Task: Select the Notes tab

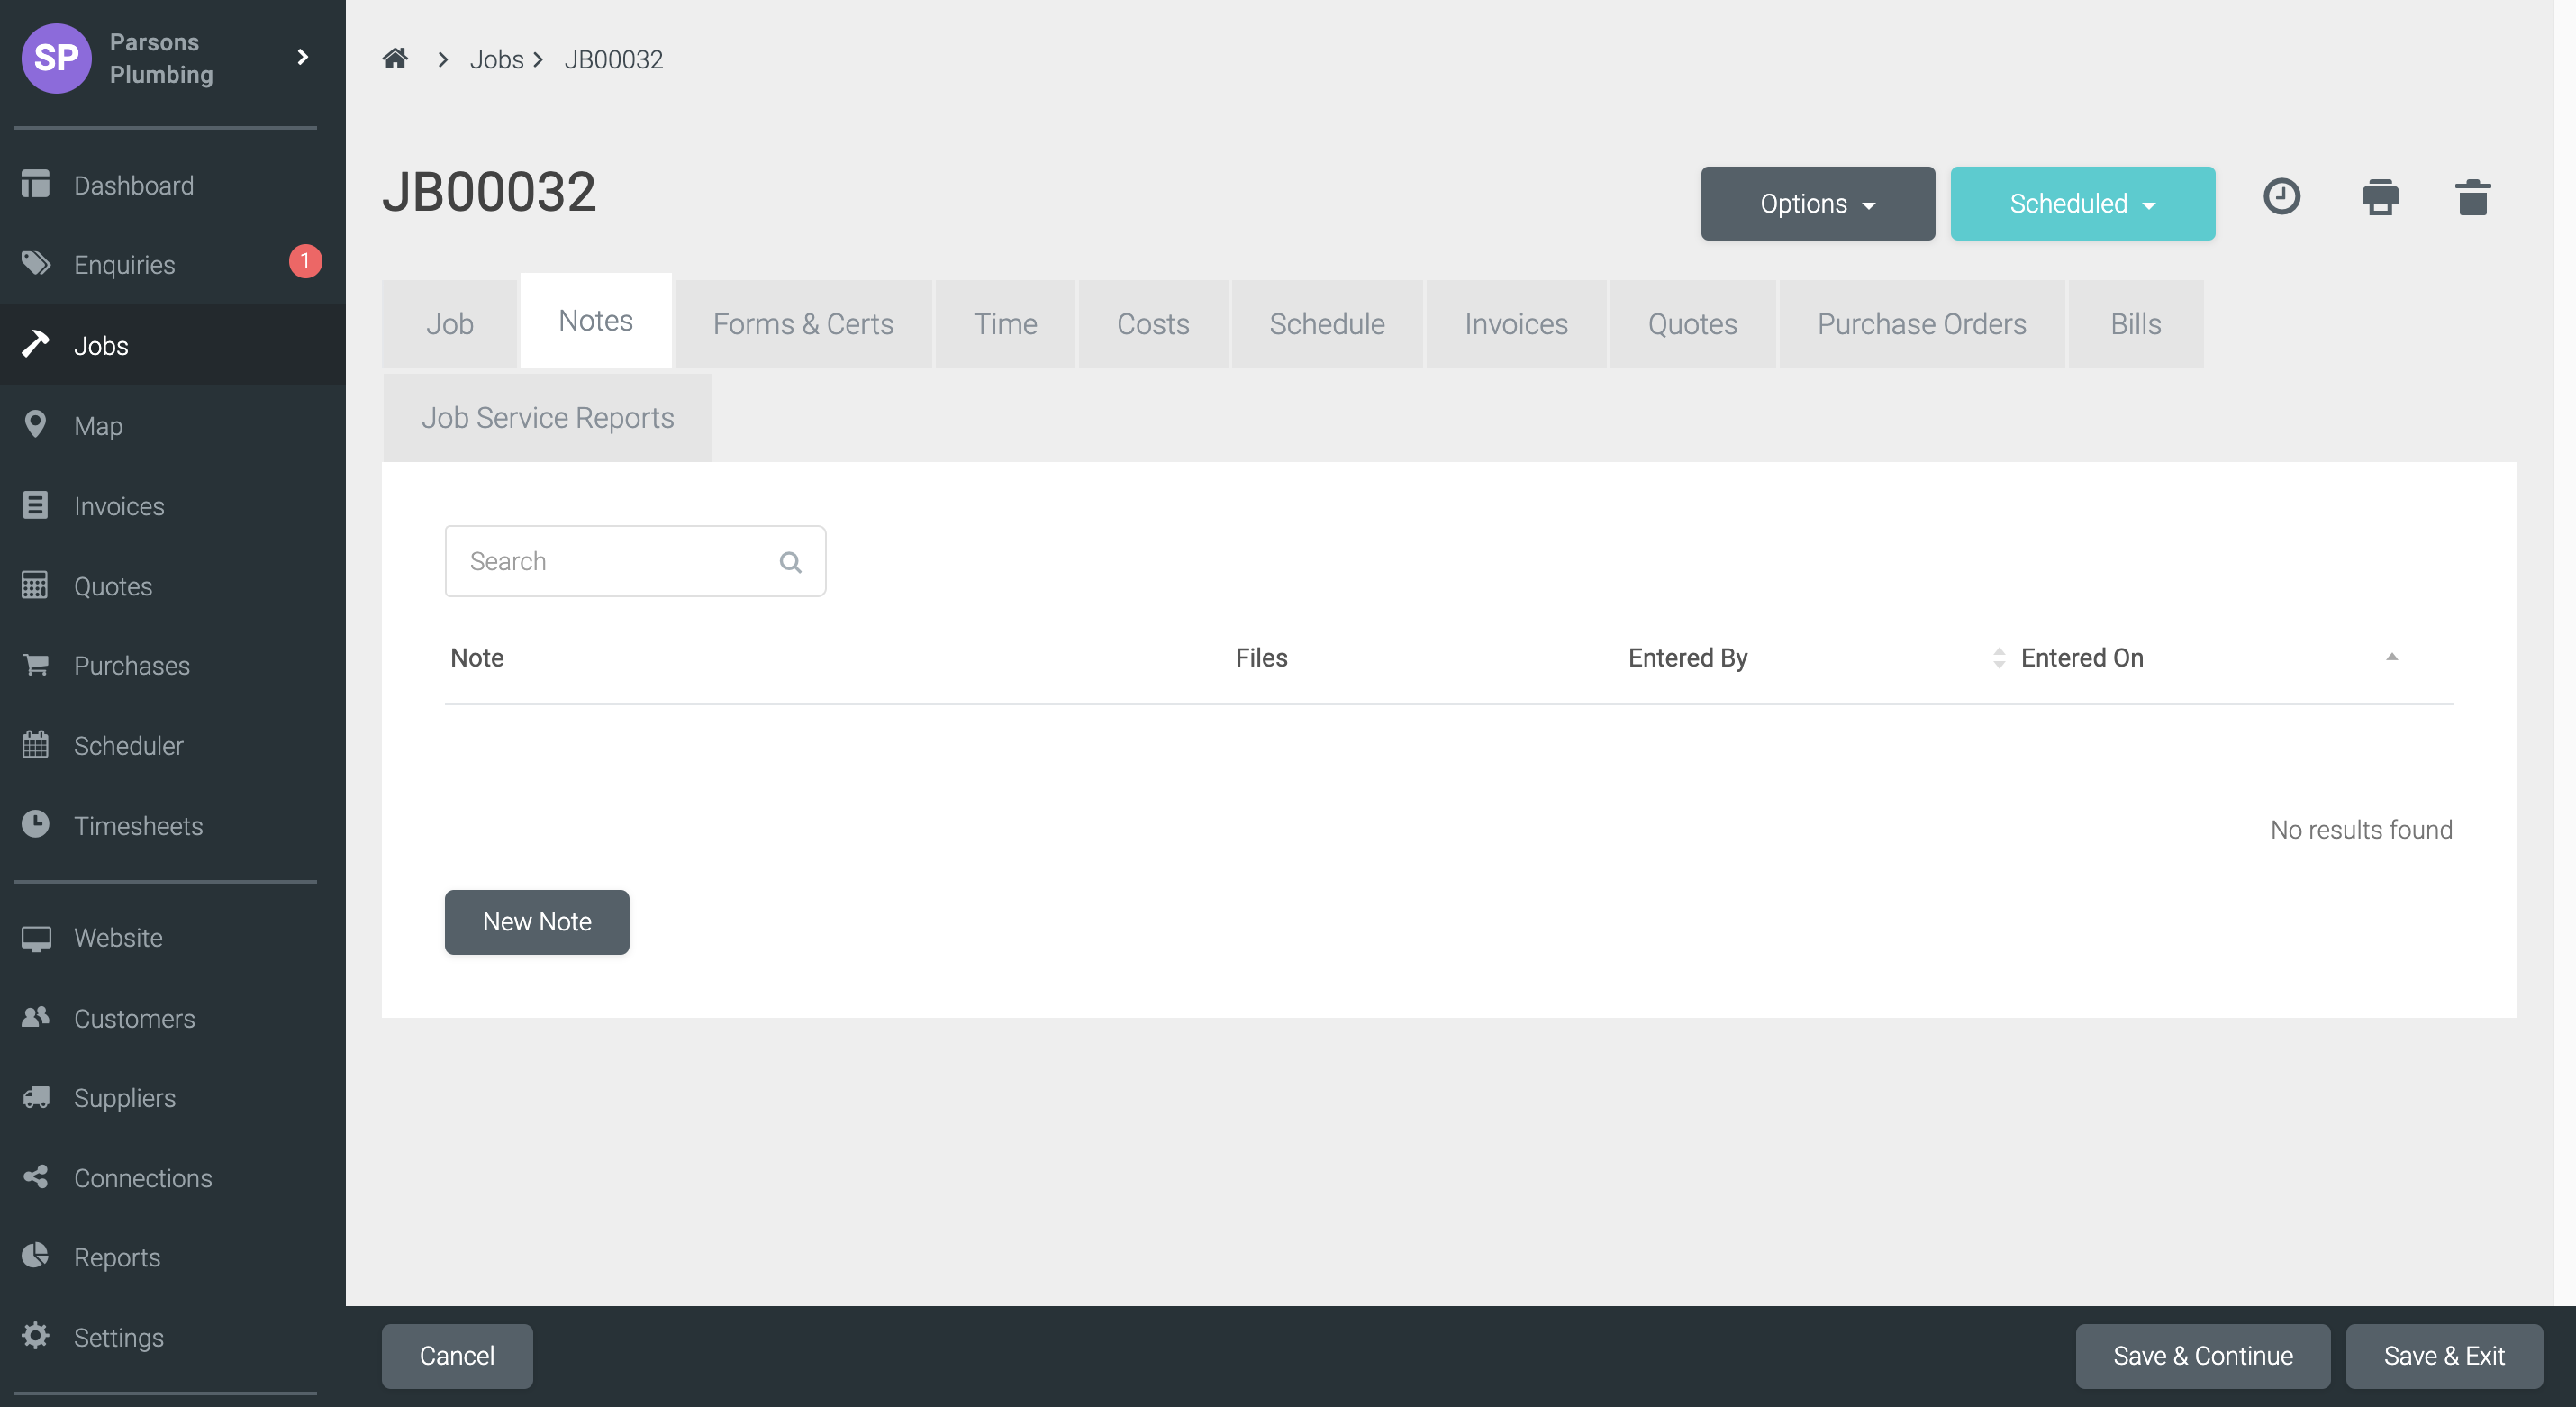Action: (x=596, y=321)
